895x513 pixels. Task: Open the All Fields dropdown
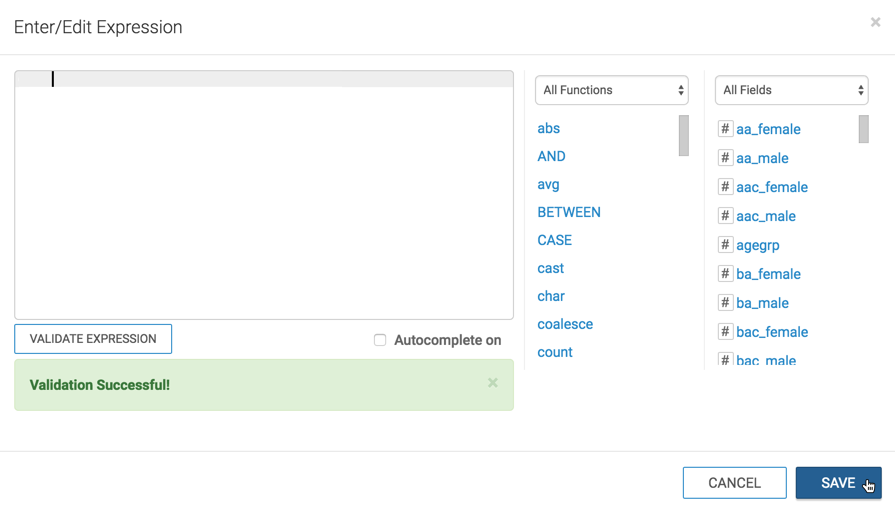791,90
